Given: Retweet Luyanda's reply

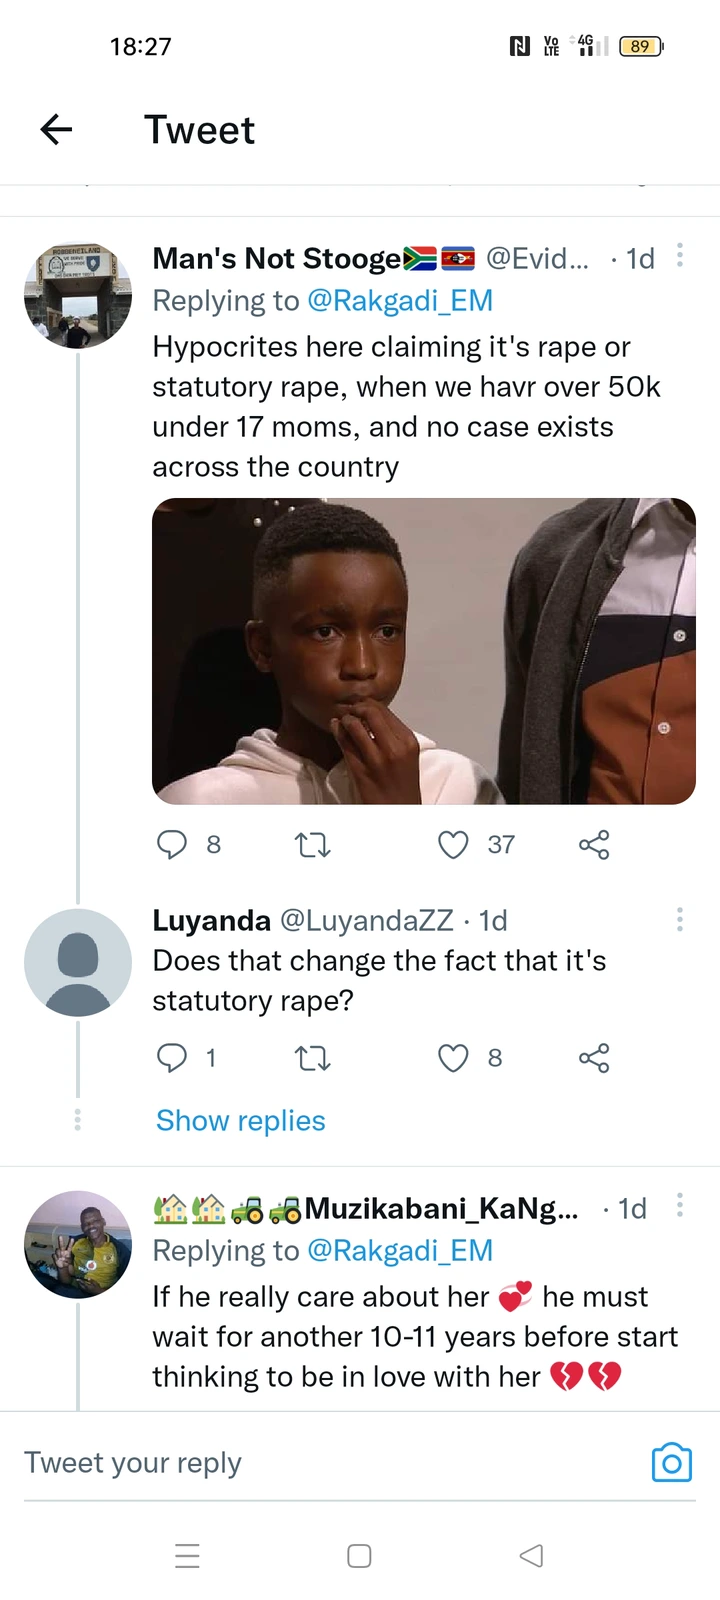Looking at the screenshot, I should (313, 1058).
